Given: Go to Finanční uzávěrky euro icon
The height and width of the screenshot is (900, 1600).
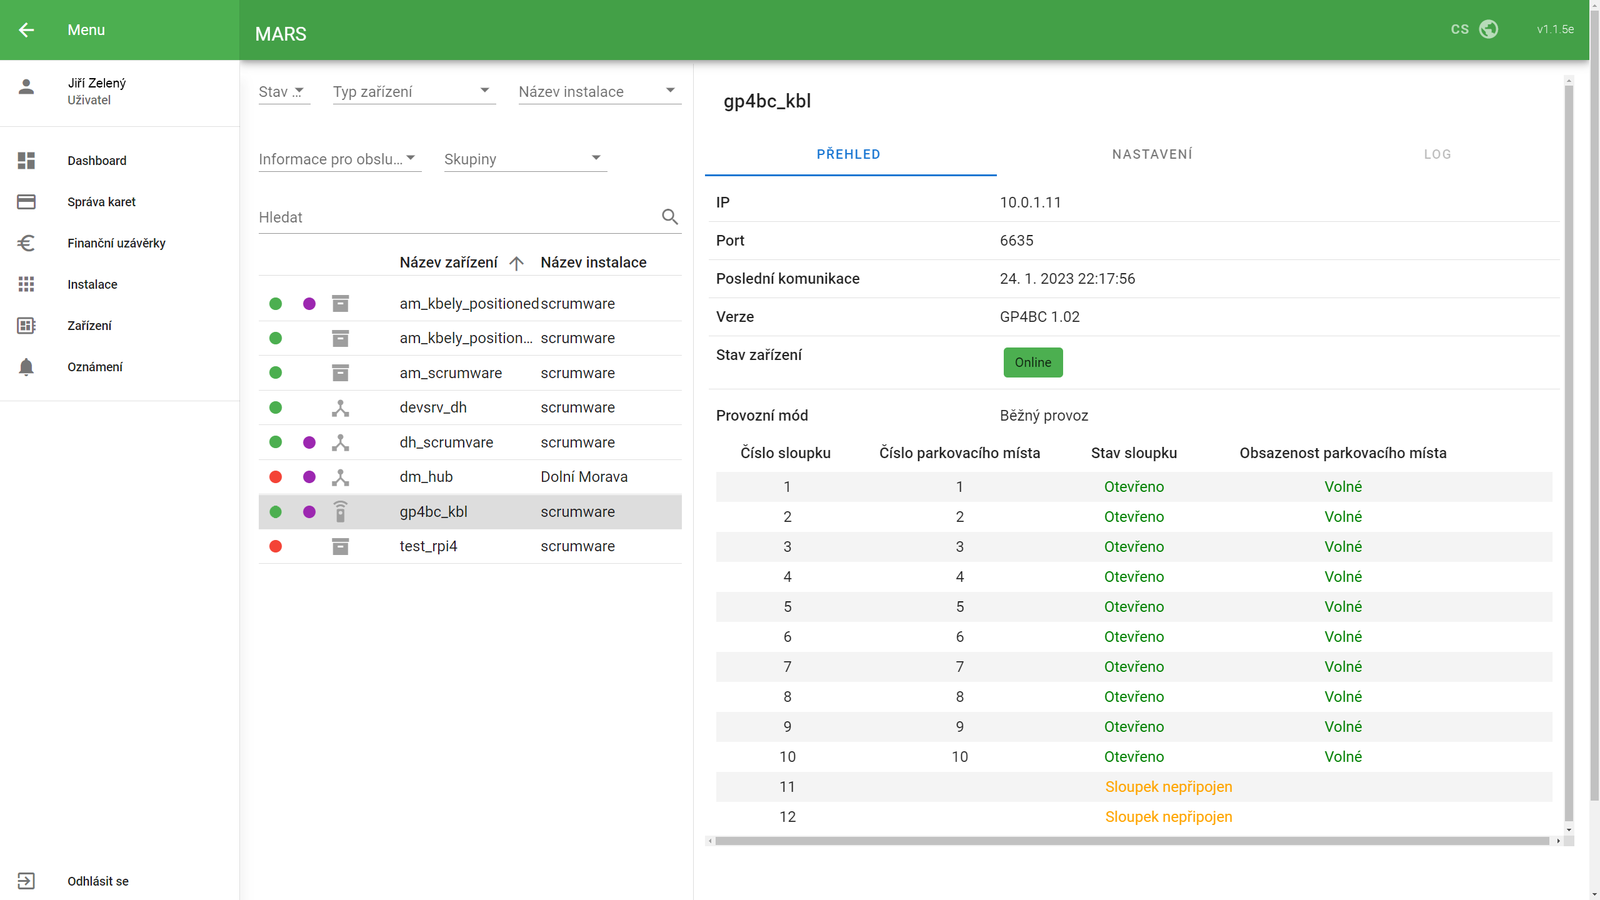Looking at the screenshot, I should pyautogui.click(x=26, y=243).
